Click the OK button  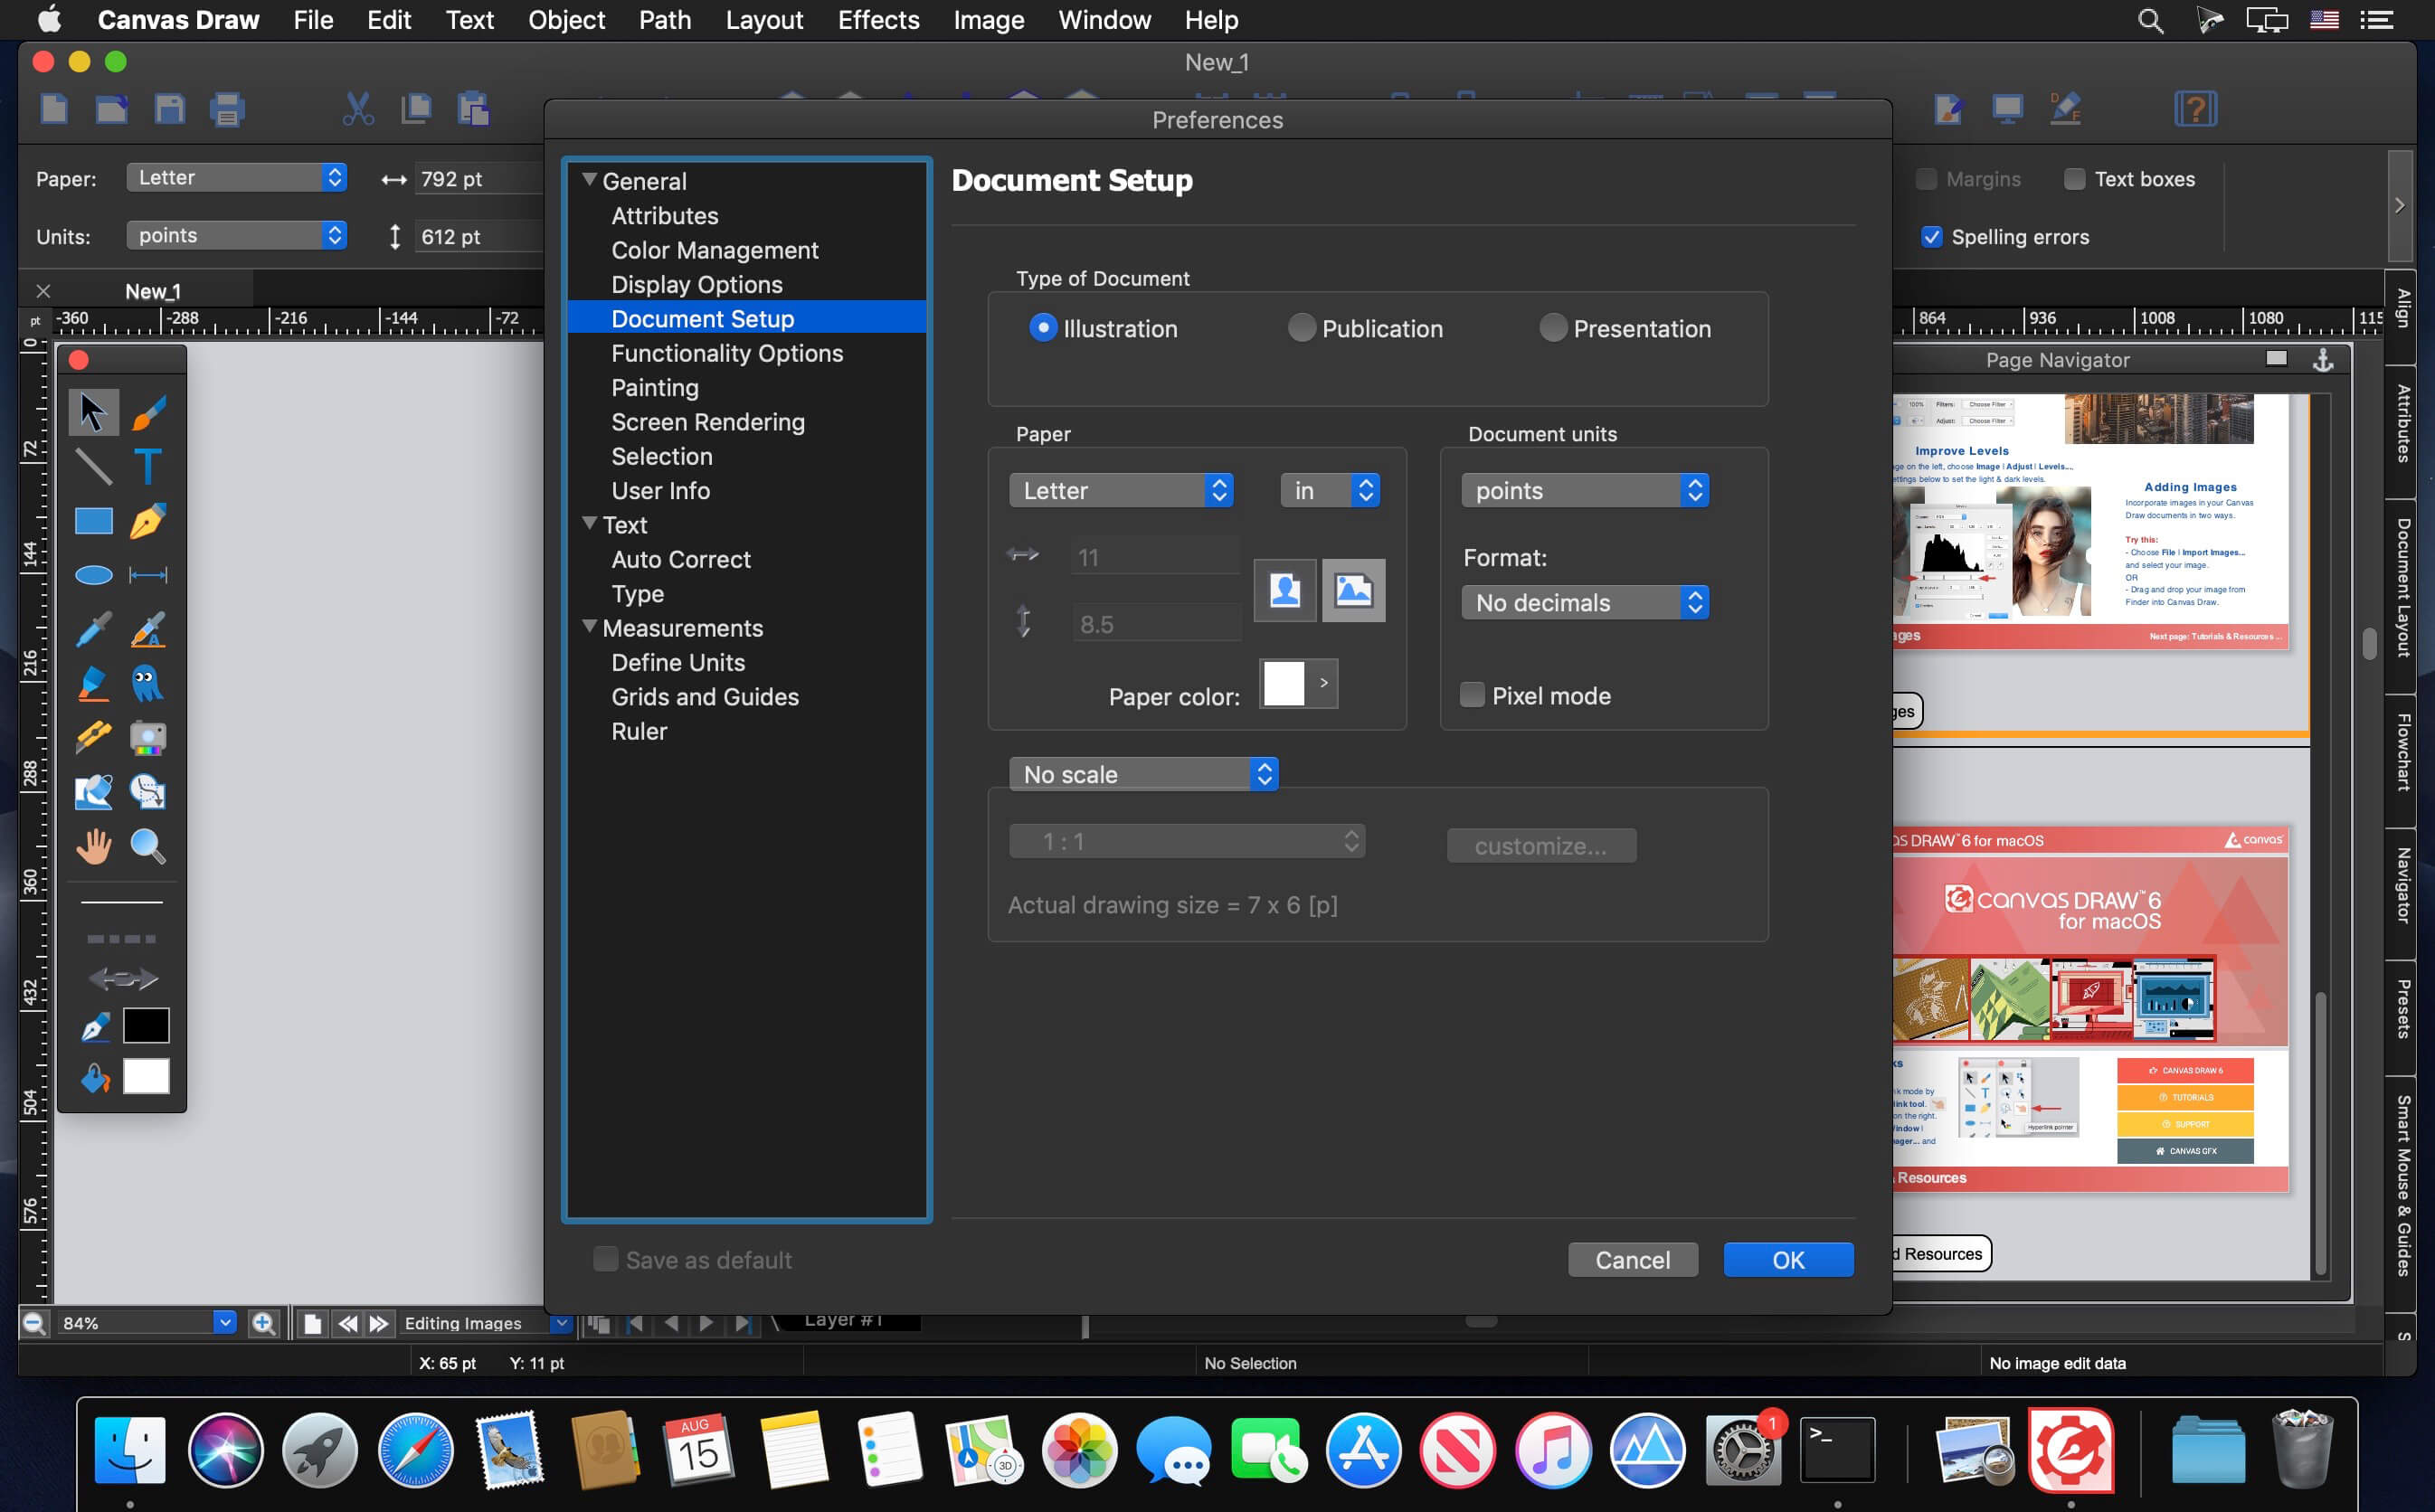pos(1787,1259)
